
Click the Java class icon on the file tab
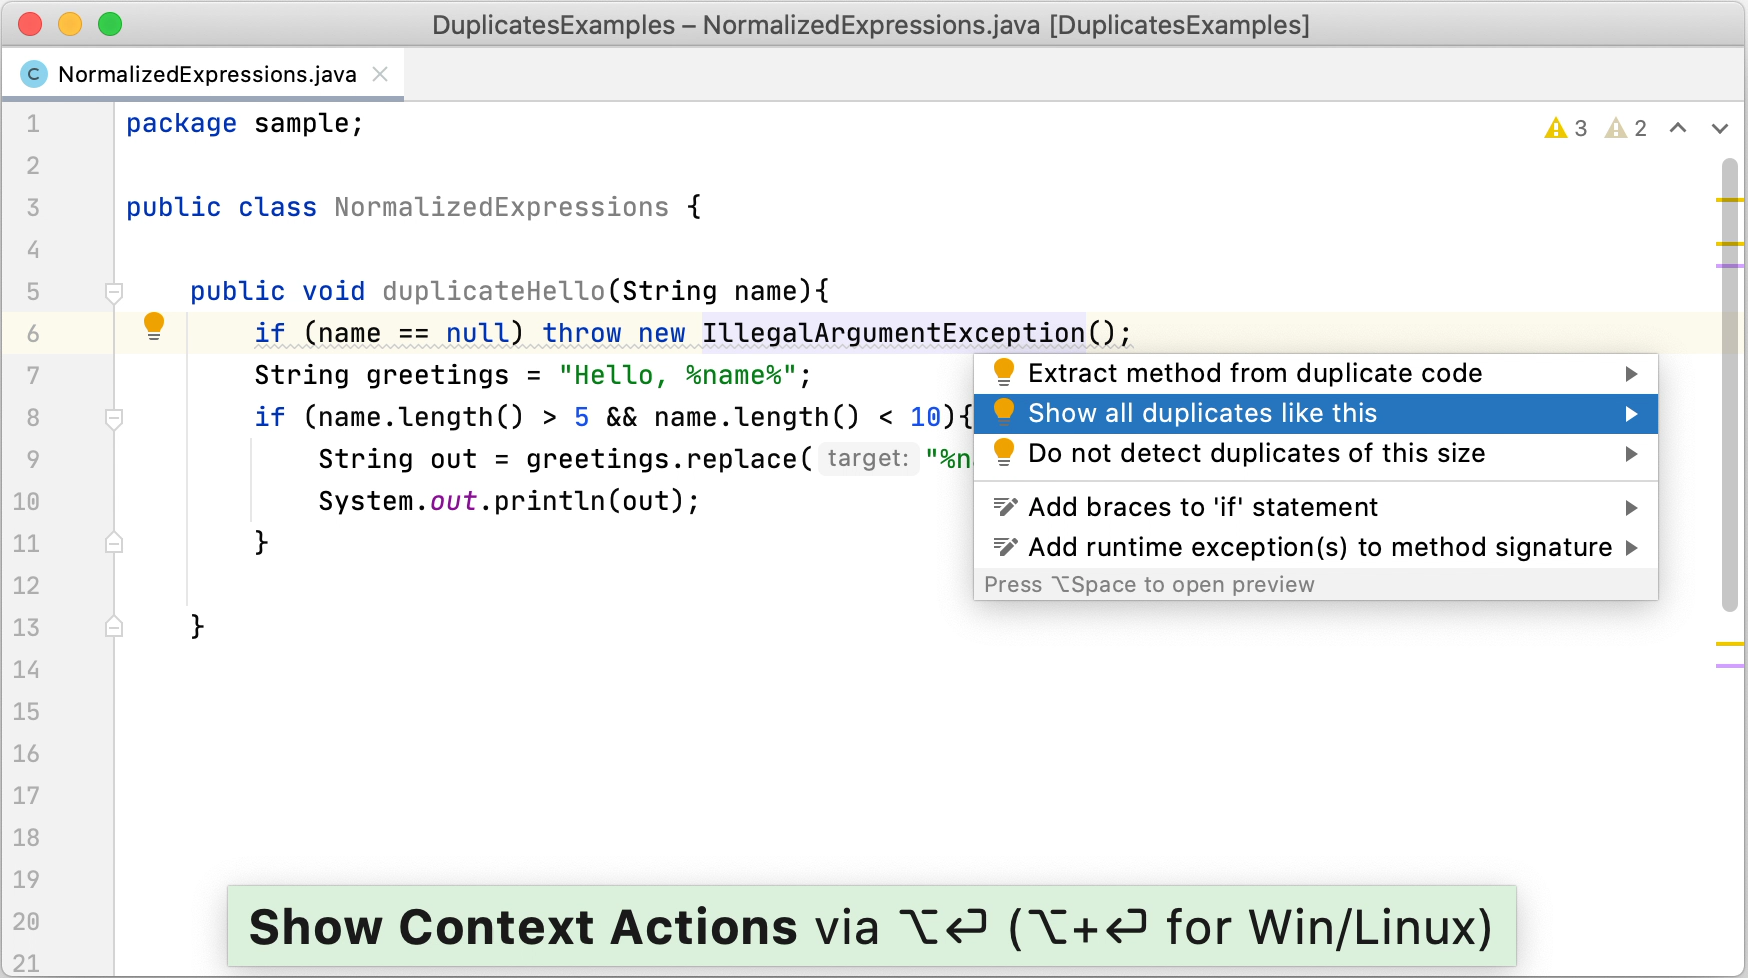click(x=33, y=73)
